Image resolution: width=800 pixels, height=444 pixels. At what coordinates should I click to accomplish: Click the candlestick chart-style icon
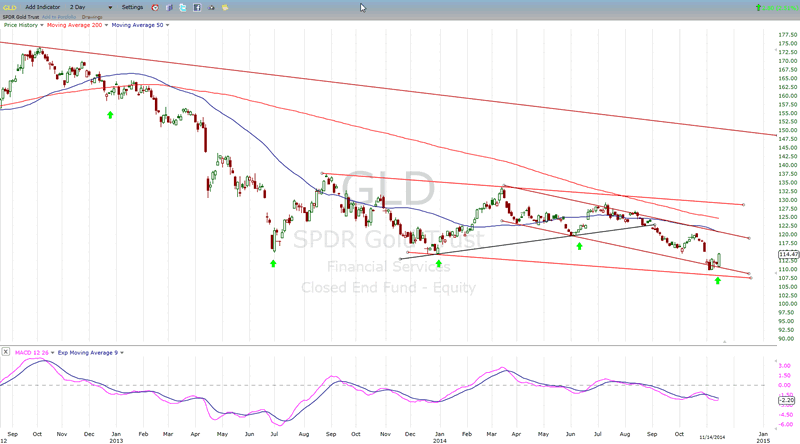point(169,8)
